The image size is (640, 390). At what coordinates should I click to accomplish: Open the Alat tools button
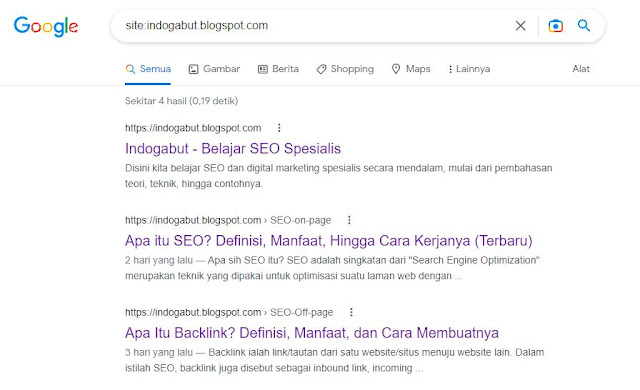tap(581, 69)
